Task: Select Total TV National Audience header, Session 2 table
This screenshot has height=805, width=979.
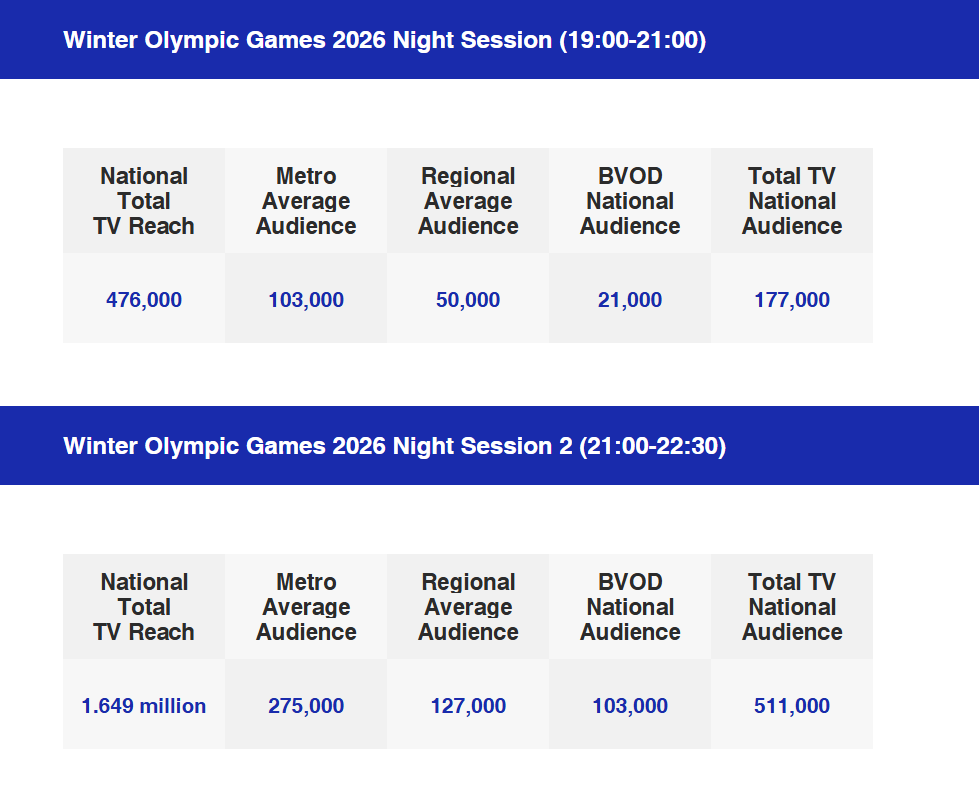Action: 792,607
